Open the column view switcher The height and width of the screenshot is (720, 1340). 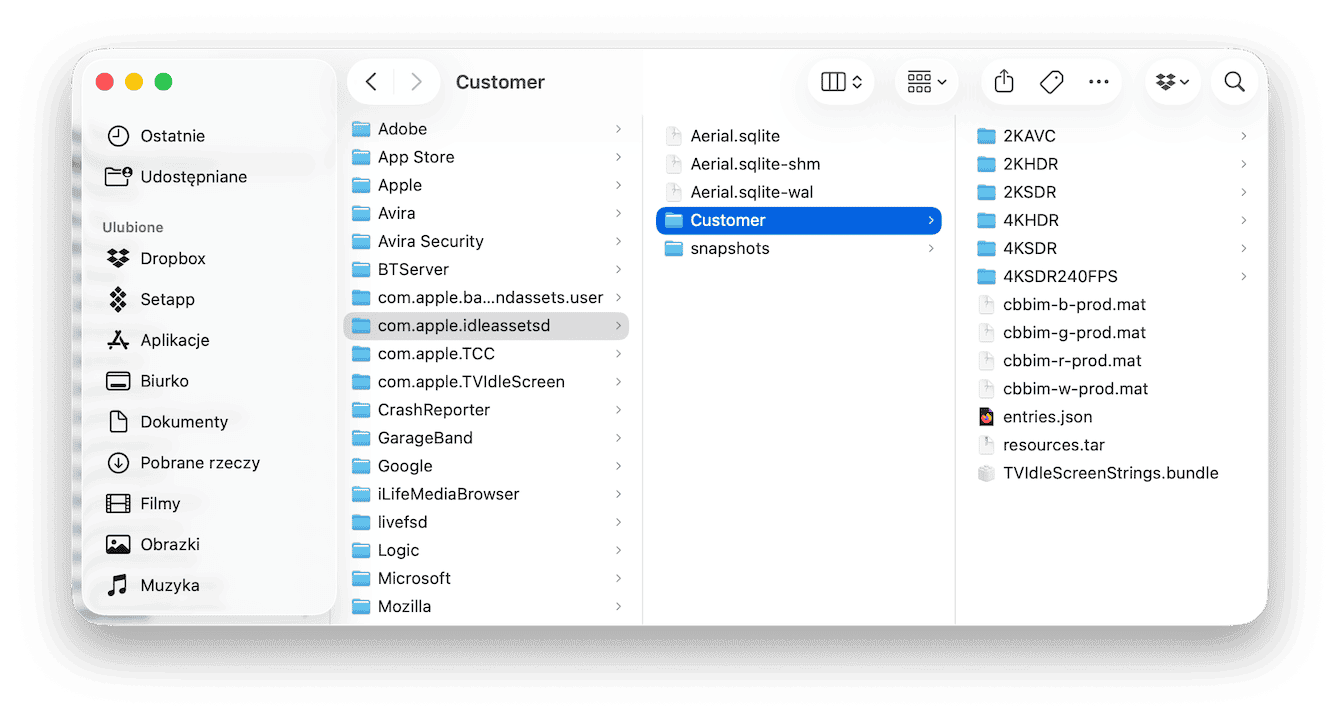(841, 82)
